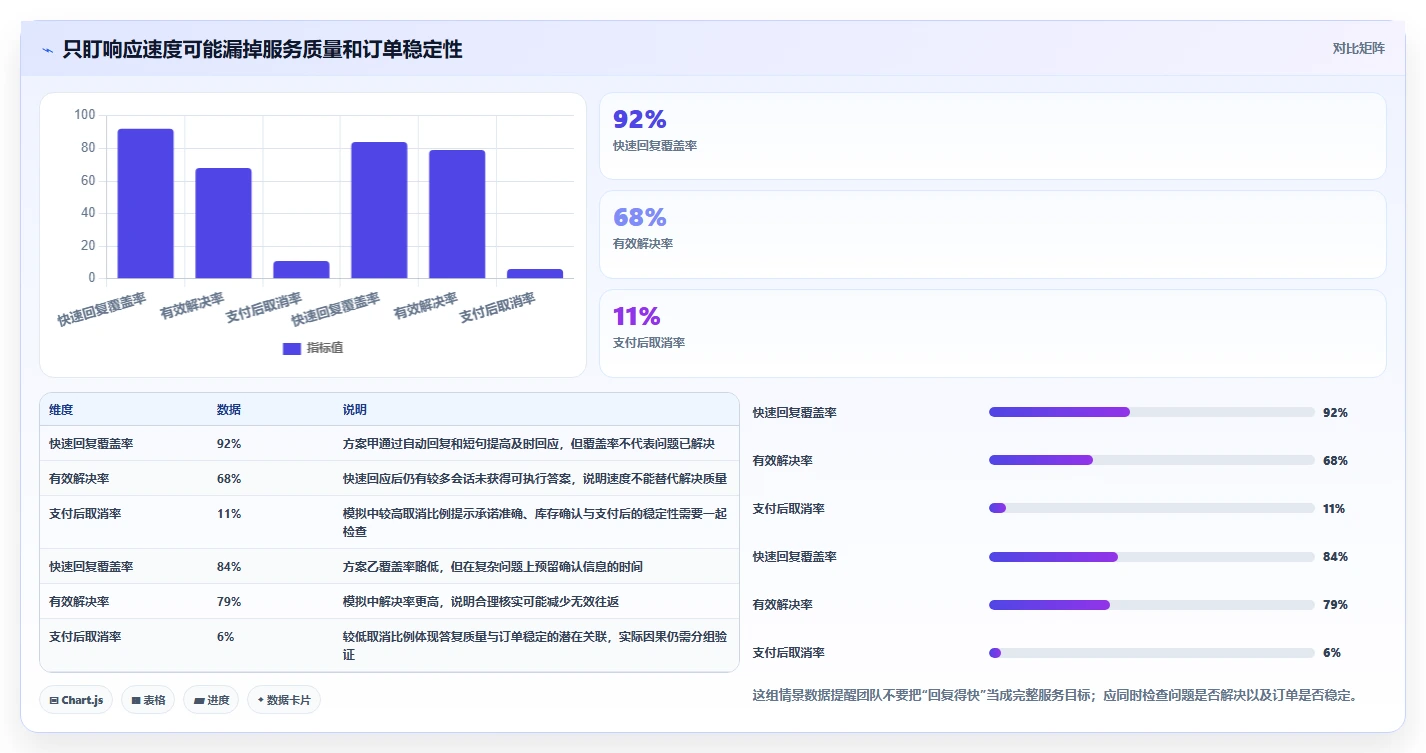Click the lightning icon beside the page title
The height and width of the screenshot is (753, 1426).
click(48, 50)
